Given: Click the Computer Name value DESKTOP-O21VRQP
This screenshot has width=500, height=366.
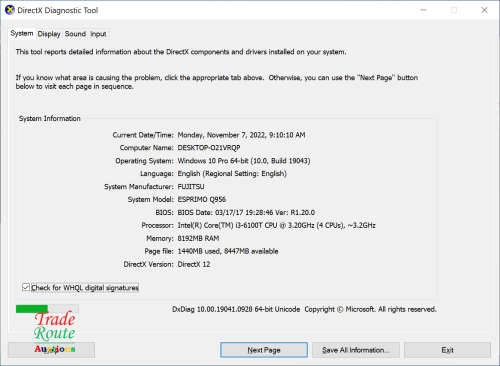Looking at the screenshot, I should (x=209, y=148).
